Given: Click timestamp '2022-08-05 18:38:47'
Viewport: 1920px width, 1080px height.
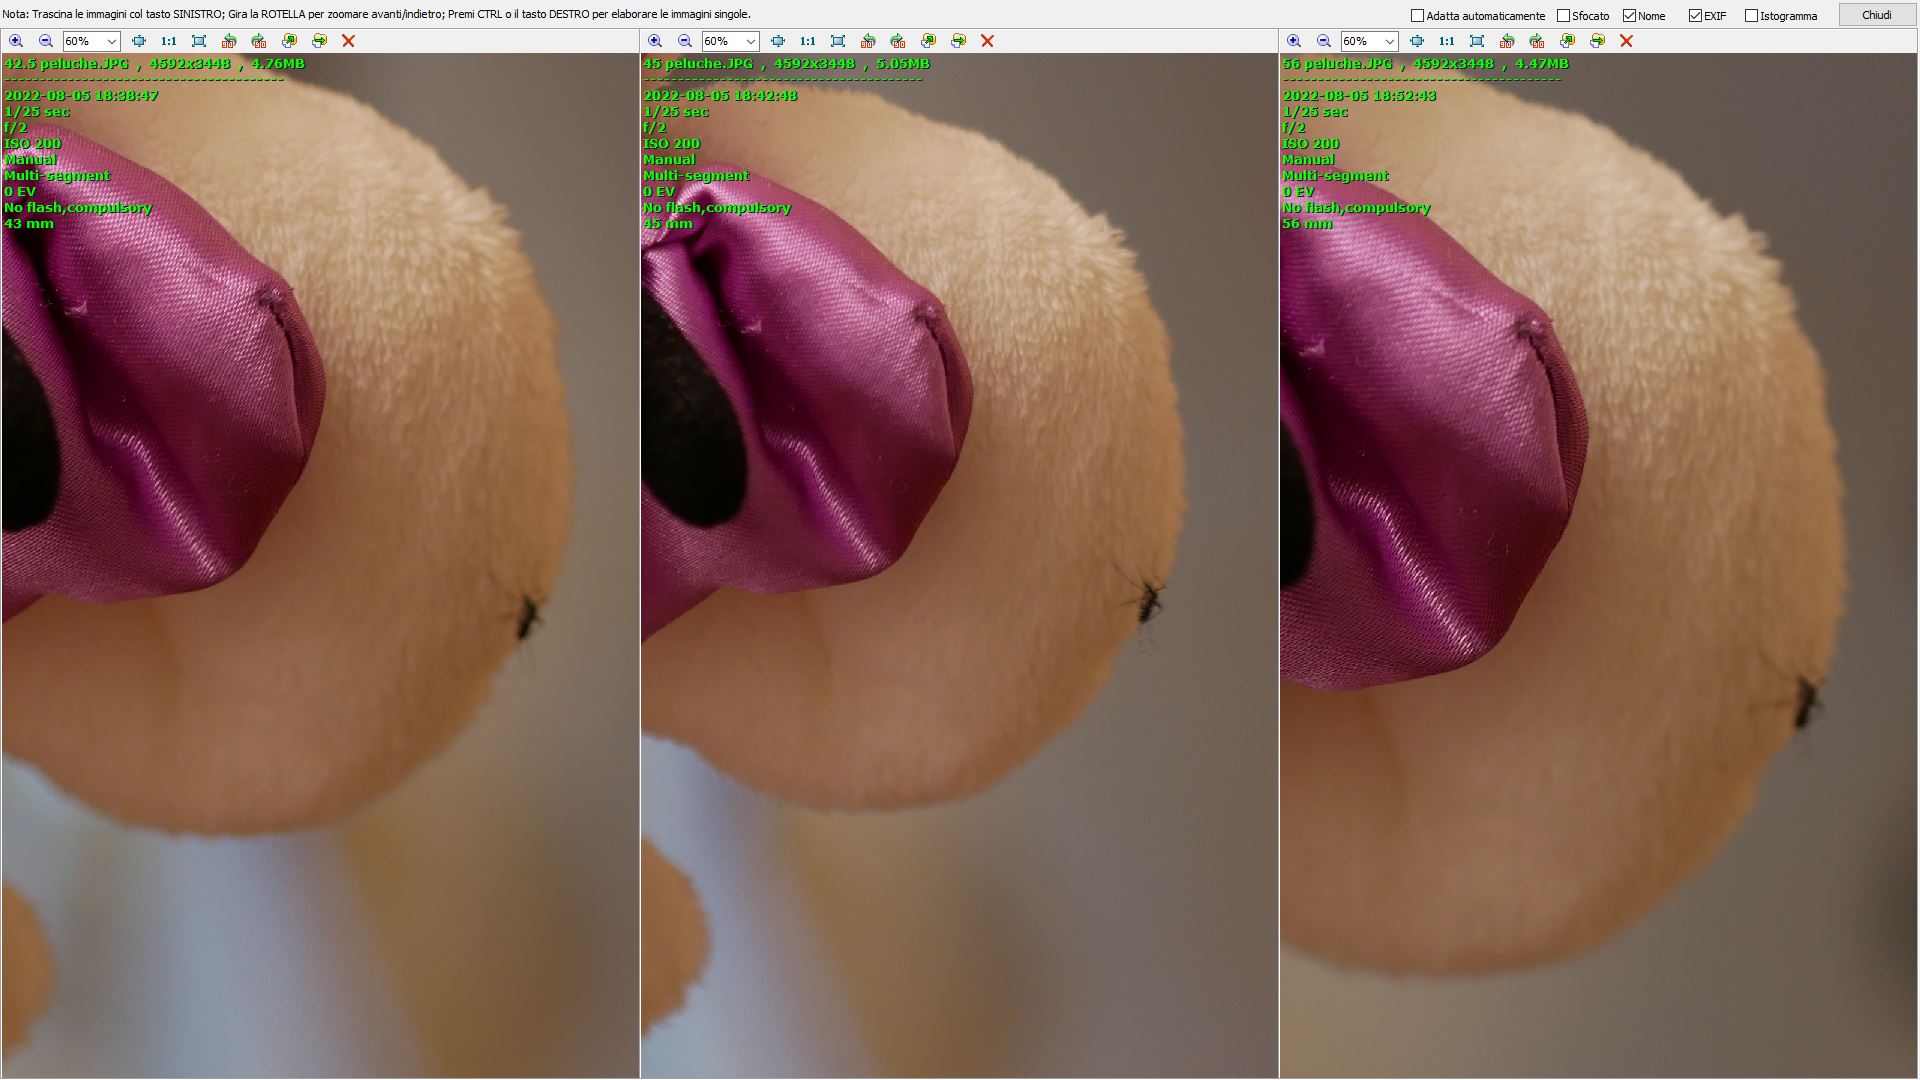Looking at the screenshot, I should tap(81, 96).
